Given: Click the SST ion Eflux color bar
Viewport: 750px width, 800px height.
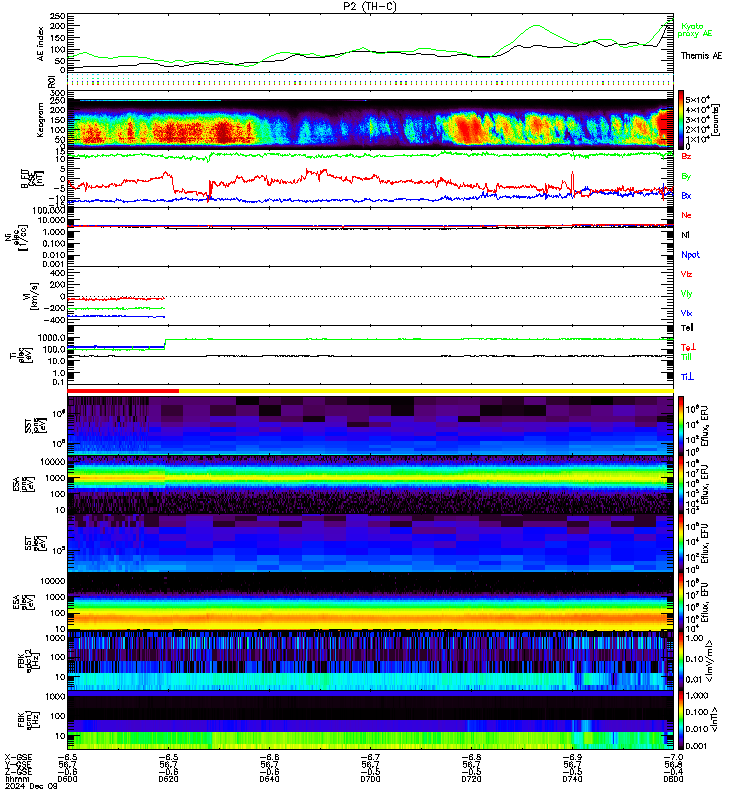Looking at the screenshot, I should point(681,425).
